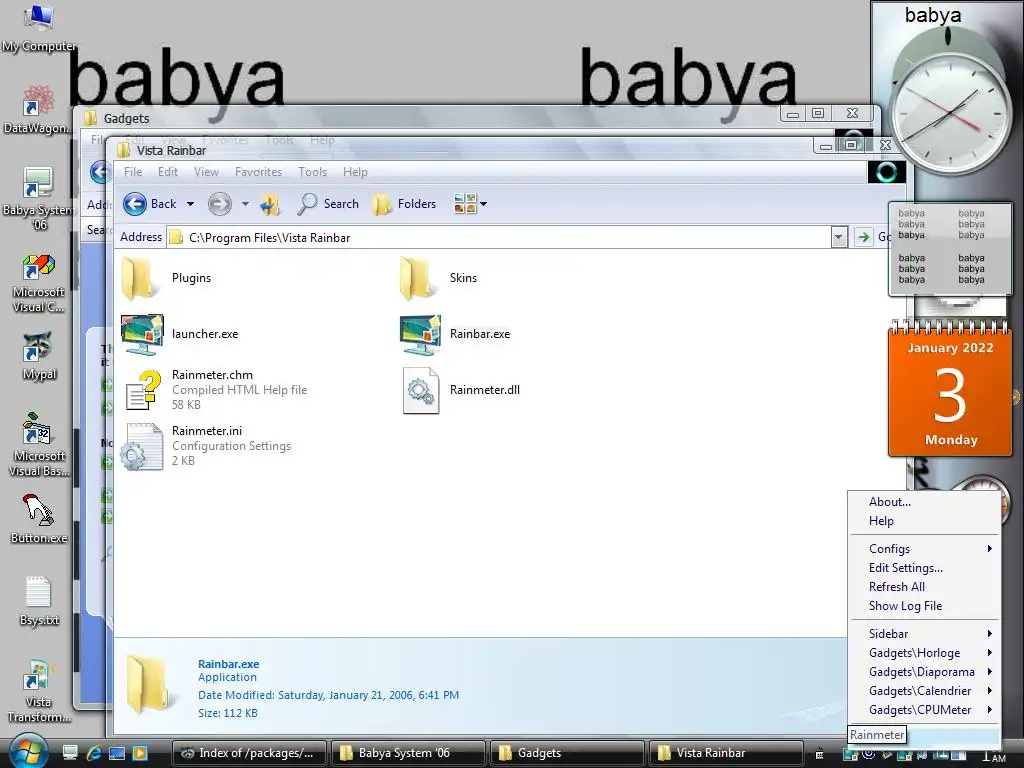The height and width of the screenshot is (768, 1024).
Task: Click the address path field
Action: pyautogui.click(x=499, y=238)
